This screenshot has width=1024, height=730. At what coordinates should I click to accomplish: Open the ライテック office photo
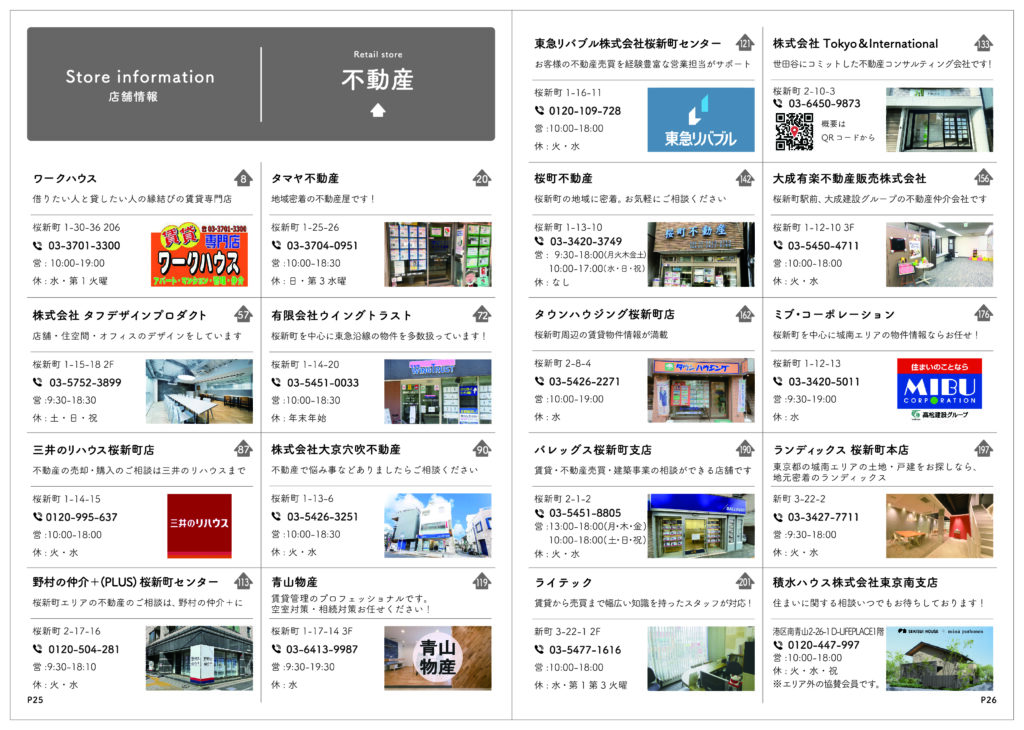(x=701, y=658)
